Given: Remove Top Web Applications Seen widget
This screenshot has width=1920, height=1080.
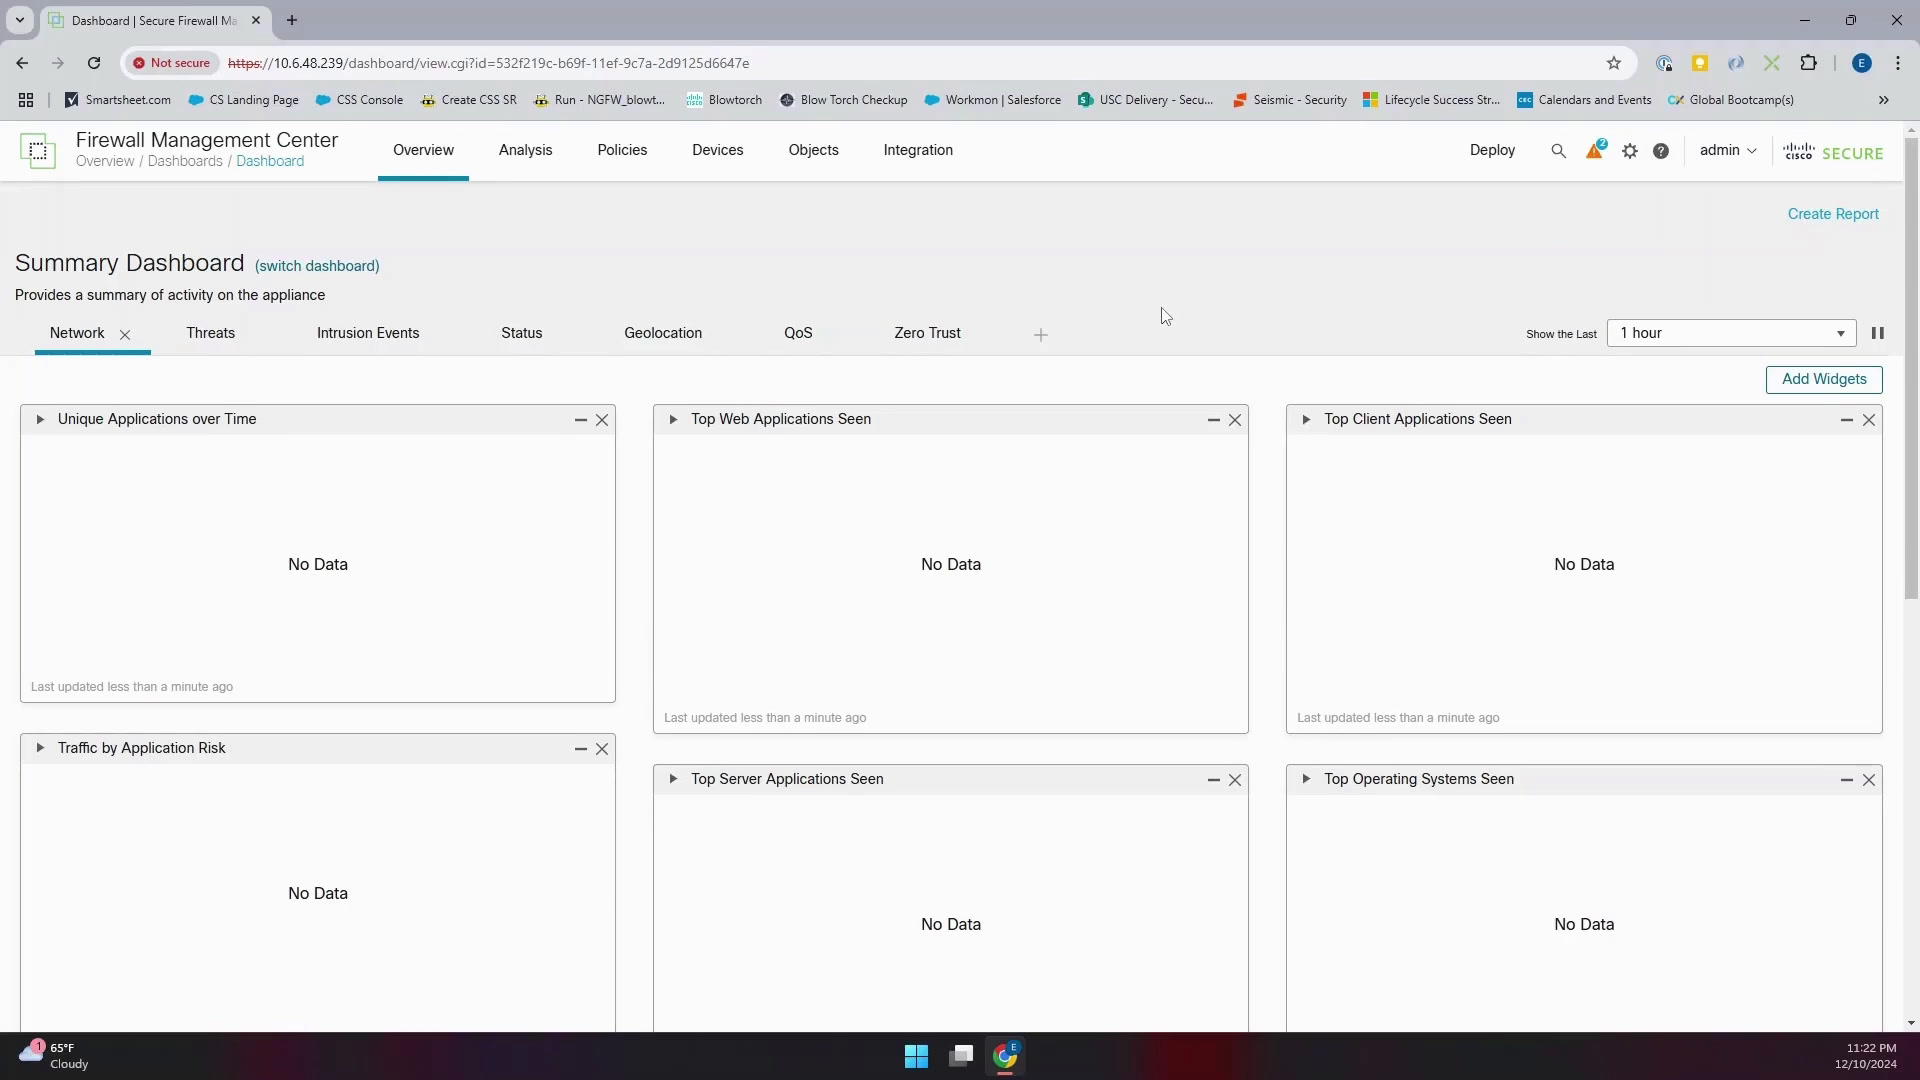Looking at the screenshot, I should coord(1235,420).
